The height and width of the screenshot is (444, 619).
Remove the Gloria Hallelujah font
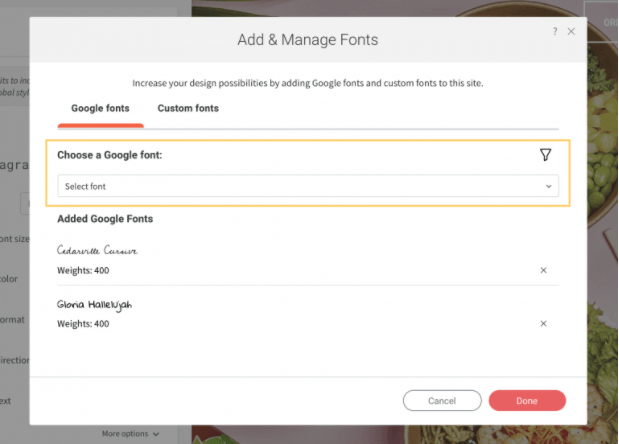(x=544, y=323)
